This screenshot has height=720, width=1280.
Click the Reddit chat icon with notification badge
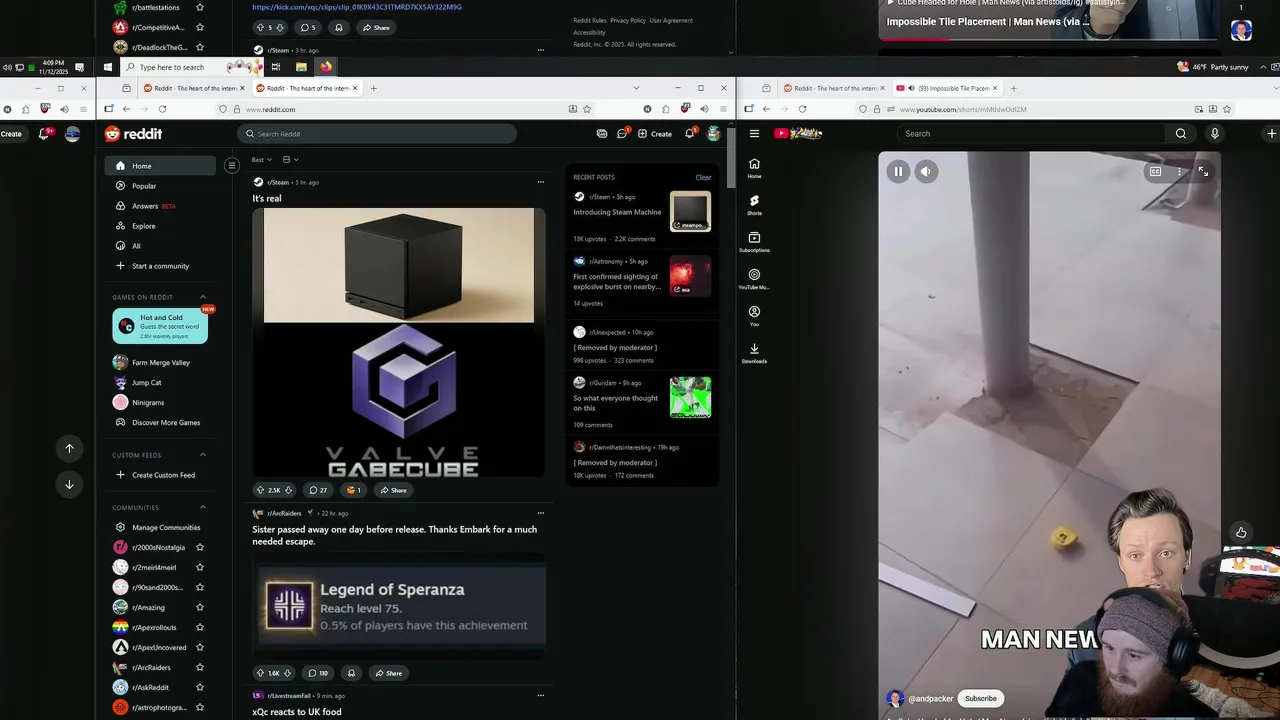pos(622,133)
